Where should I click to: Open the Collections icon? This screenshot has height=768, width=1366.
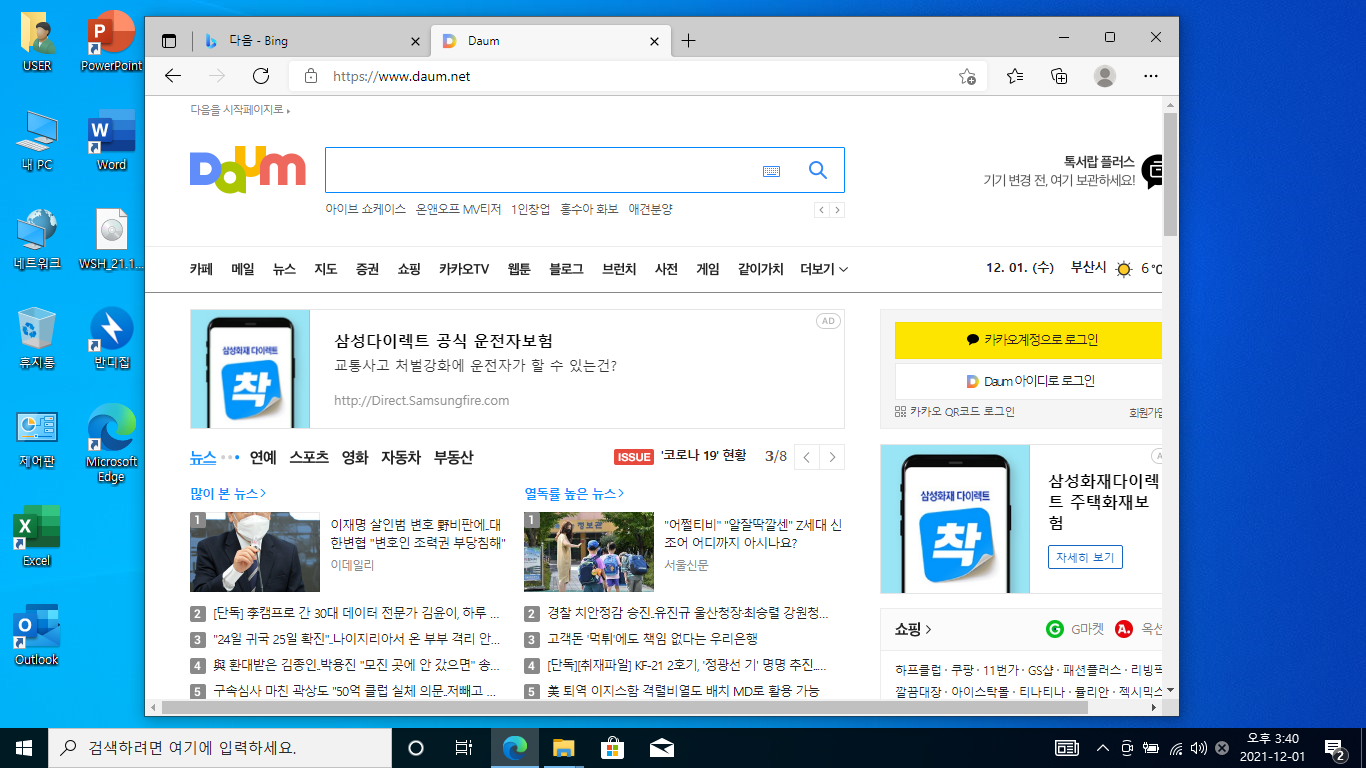point(1060,76)
